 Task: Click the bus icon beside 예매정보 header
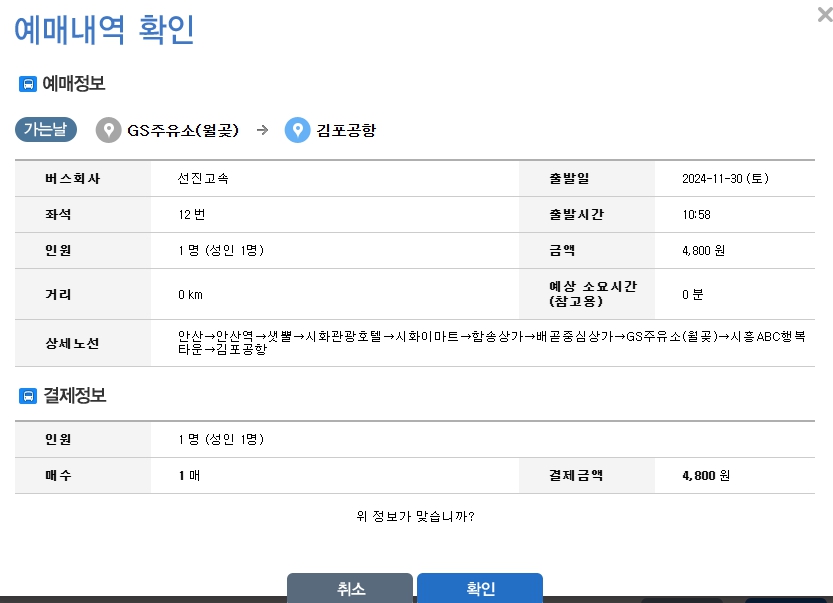(x=29, y=83)
